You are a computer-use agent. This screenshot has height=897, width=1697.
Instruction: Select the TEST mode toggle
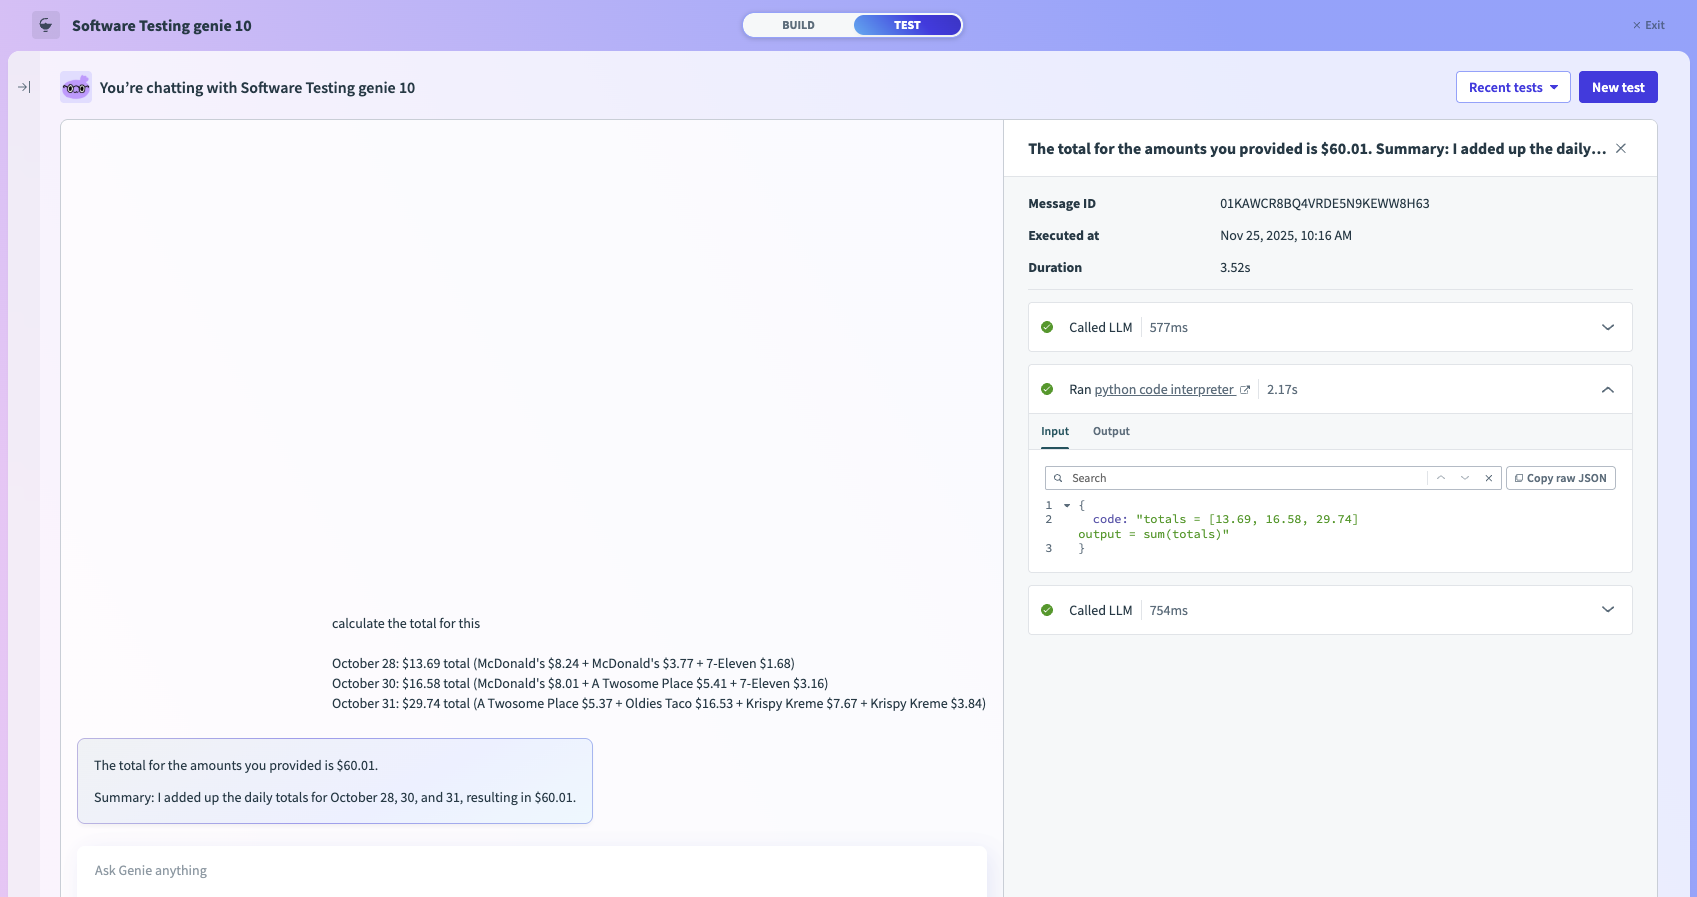(x=907, y=25)
